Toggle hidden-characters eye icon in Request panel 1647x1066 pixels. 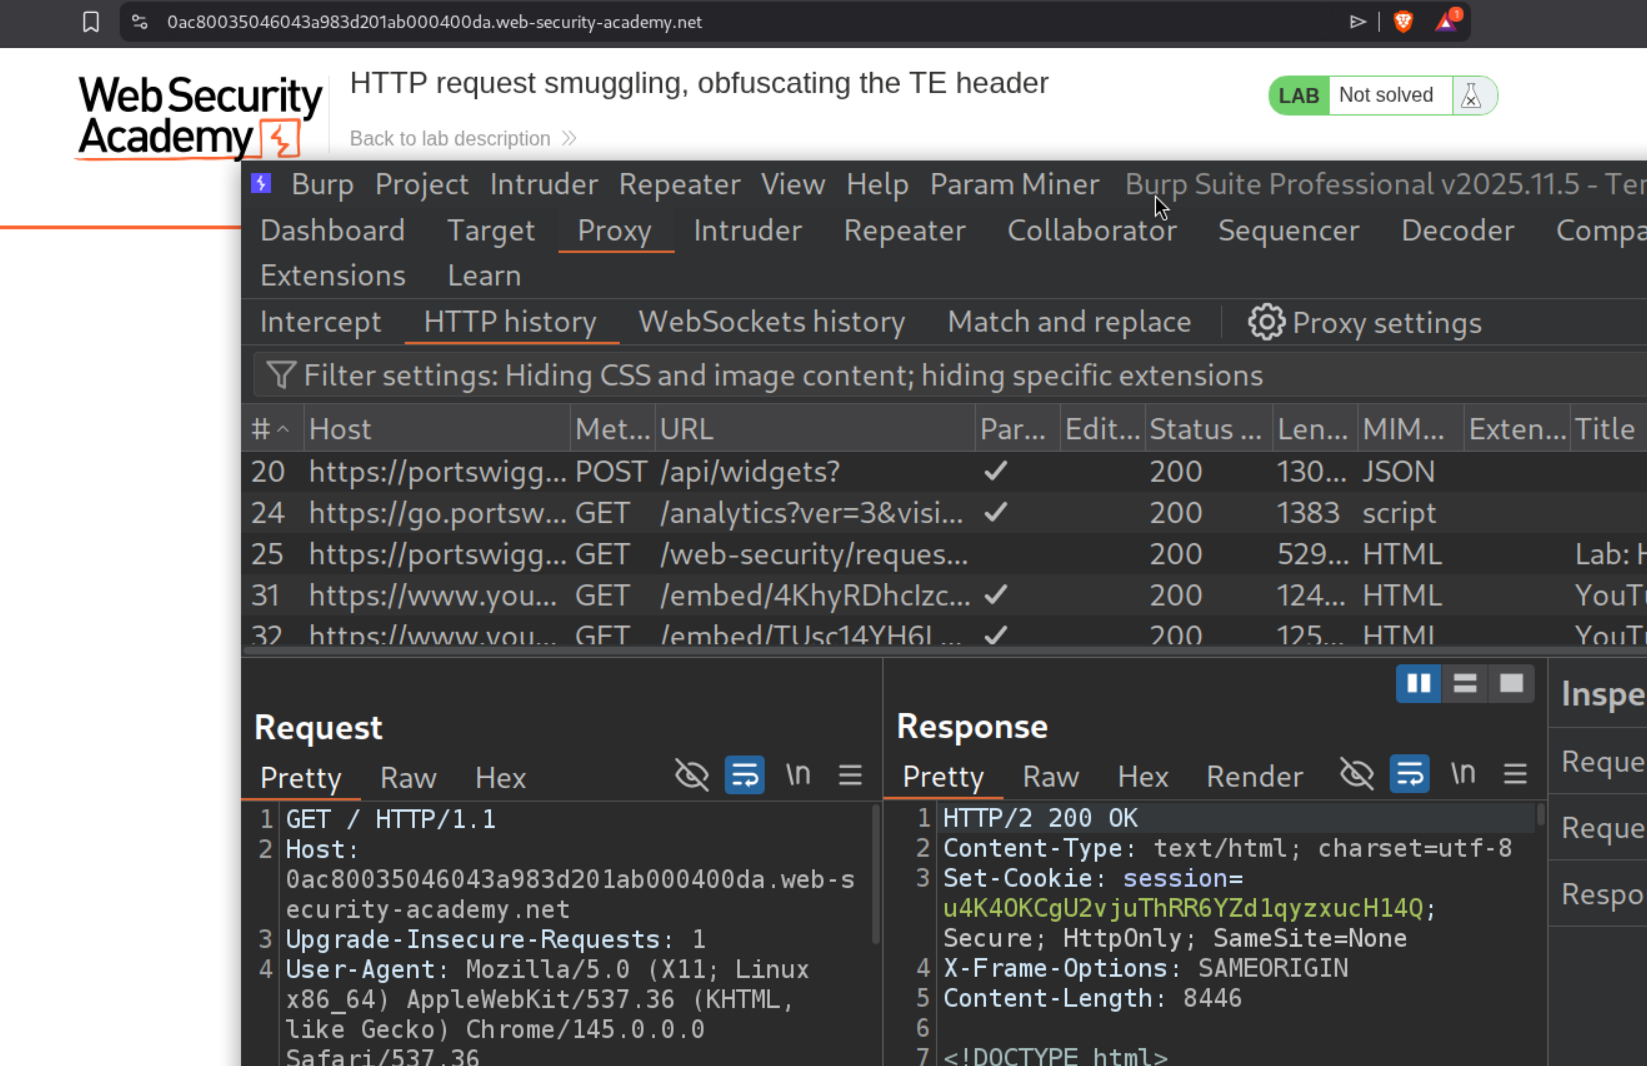tap(691, 775)
